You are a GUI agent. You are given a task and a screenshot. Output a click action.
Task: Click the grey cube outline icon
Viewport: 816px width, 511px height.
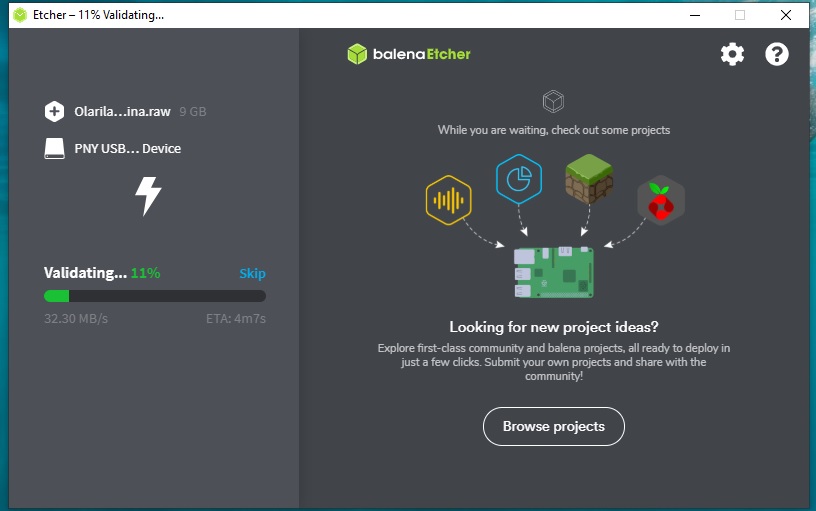click(553, 101)
